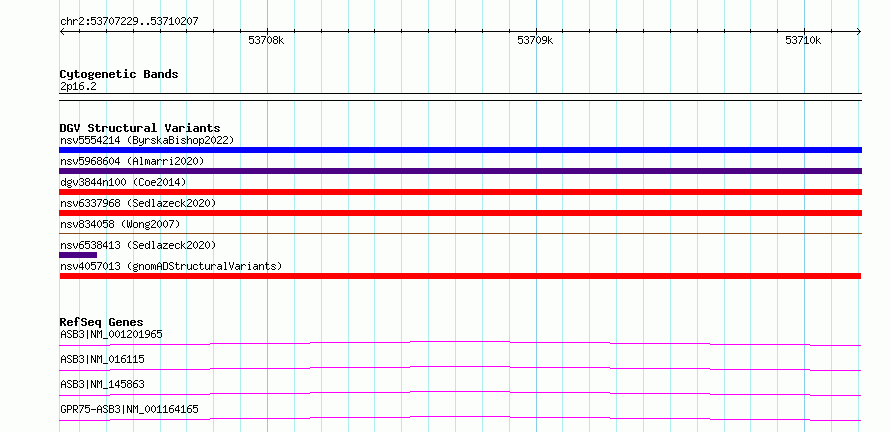Click the 53709k ruler tick label

coord(535,41)
